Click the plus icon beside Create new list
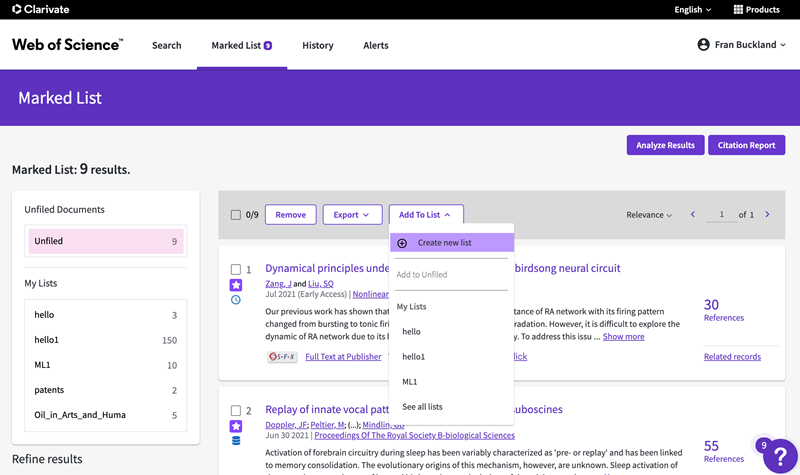800x475 pixels. [402, 243]
